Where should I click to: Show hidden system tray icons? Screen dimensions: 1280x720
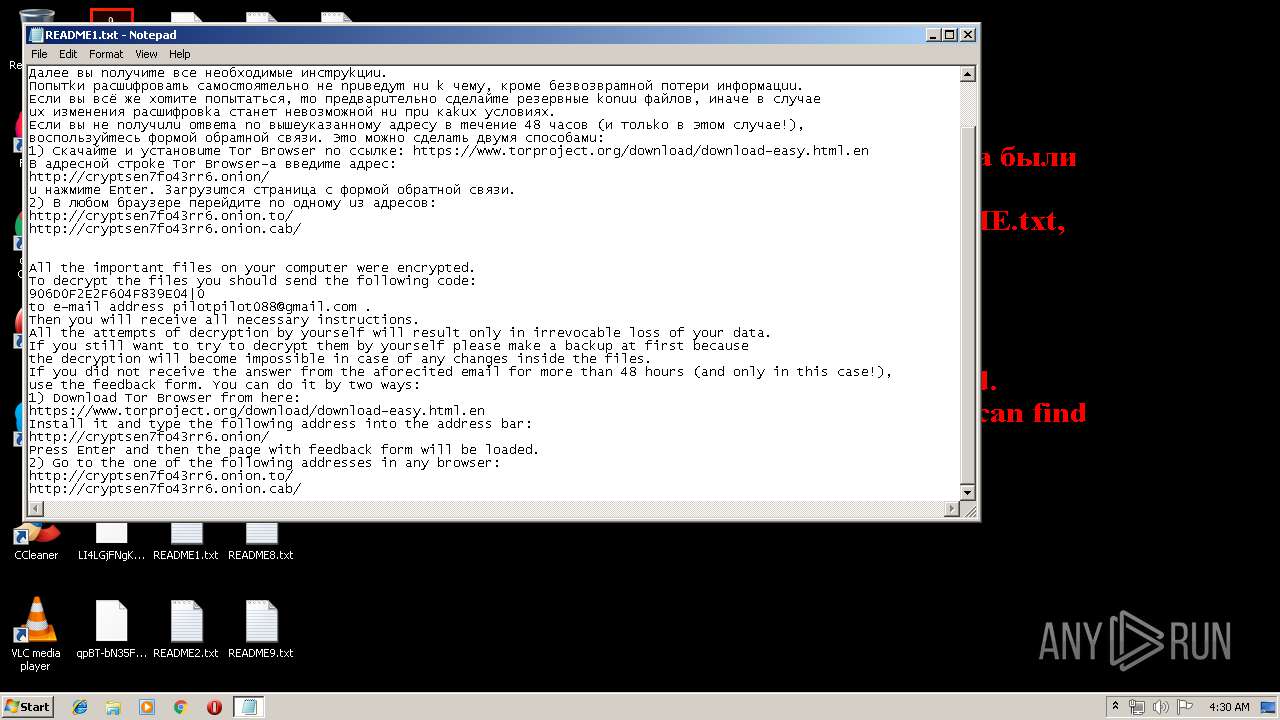tap(1115, 707)
